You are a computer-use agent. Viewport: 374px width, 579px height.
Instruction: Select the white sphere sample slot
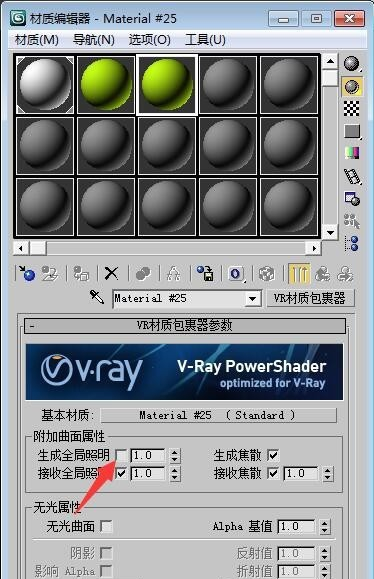(x=45, y=85)
